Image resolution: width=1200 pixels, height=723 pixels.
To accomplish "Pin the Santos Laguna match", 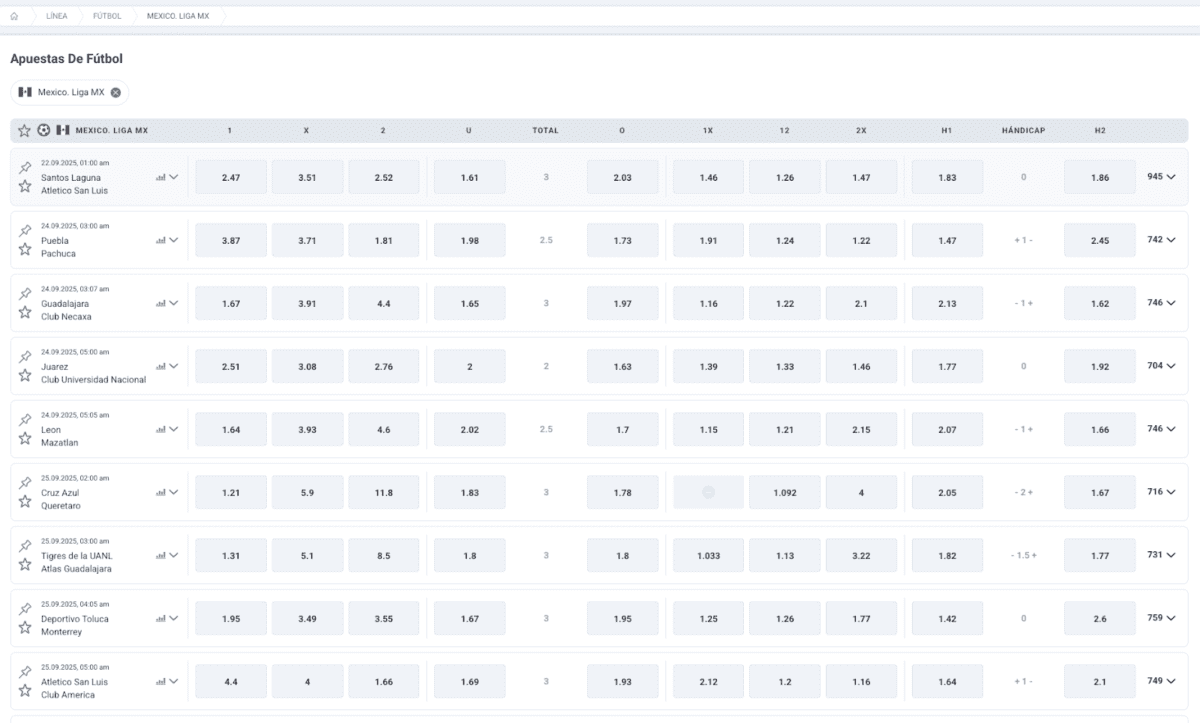I will point(25,168).
